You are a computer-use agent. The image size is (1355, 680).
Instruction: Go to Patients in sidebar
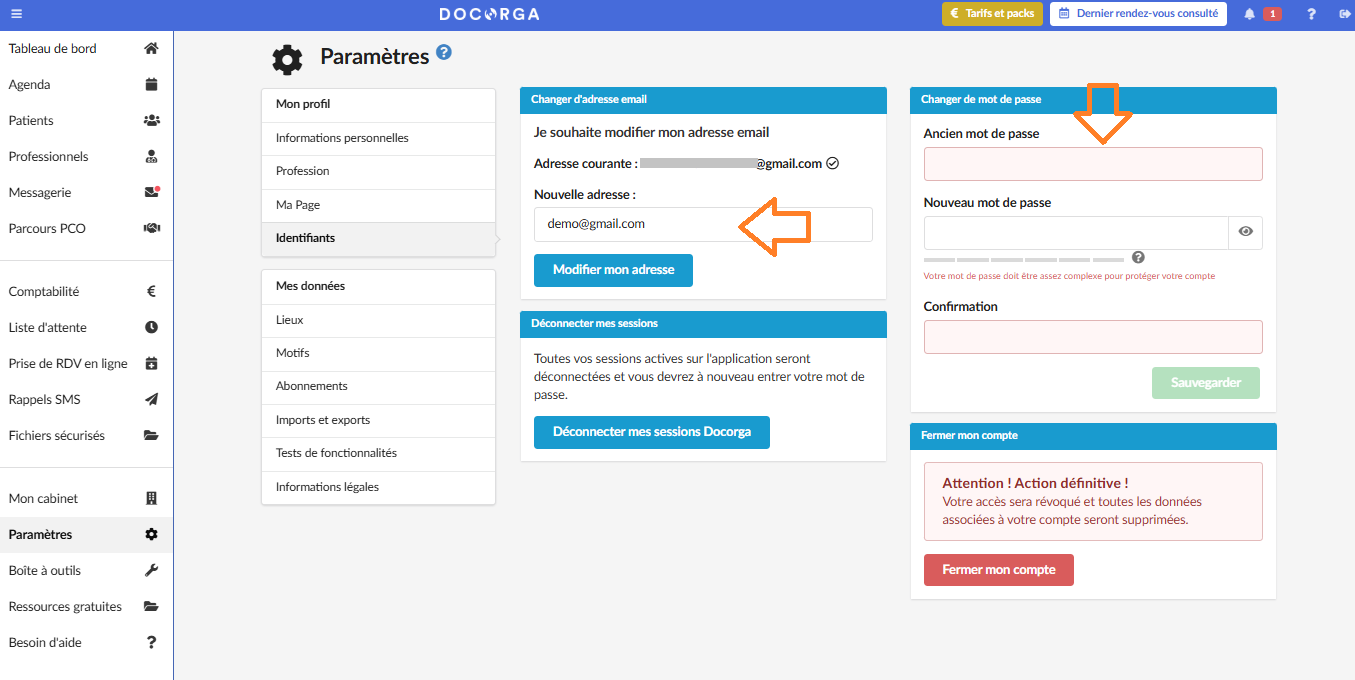31,121
